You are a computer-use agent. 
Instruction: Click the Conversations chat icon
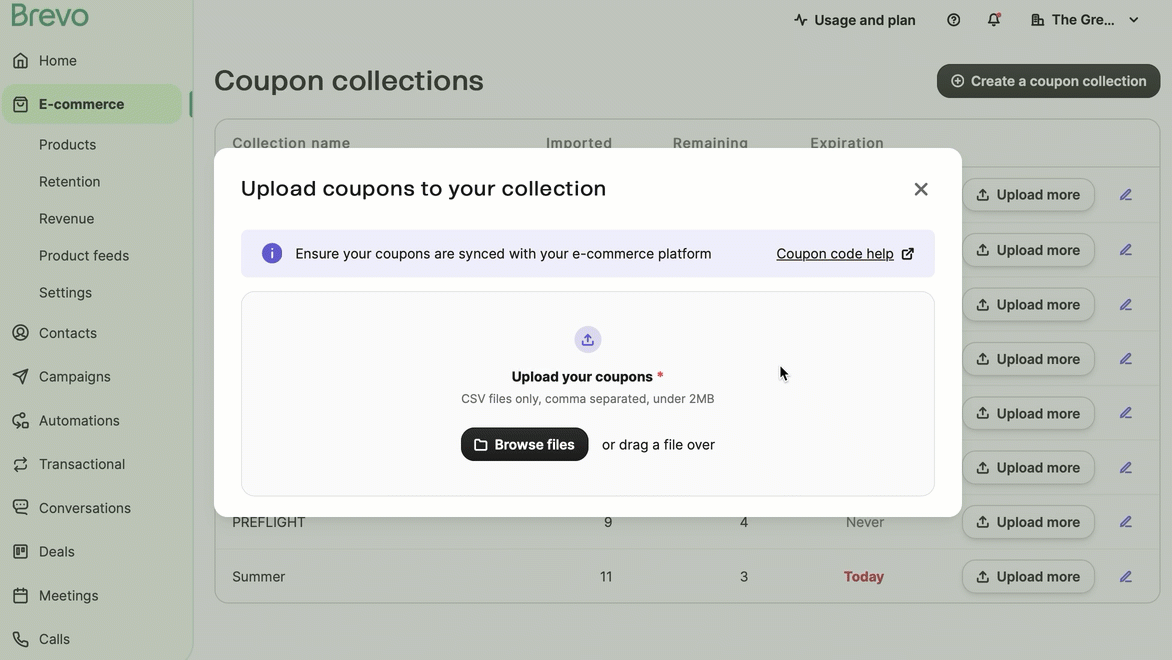click(x=20, y=508)
